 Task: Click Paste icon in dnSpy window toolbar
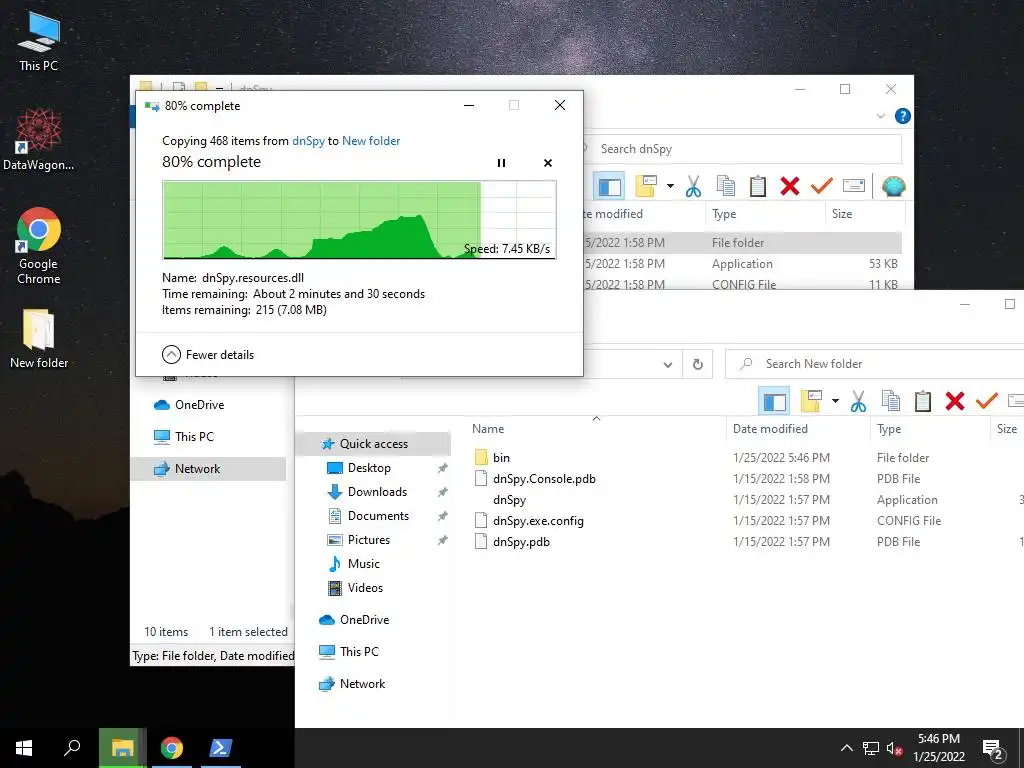point(758,187)
